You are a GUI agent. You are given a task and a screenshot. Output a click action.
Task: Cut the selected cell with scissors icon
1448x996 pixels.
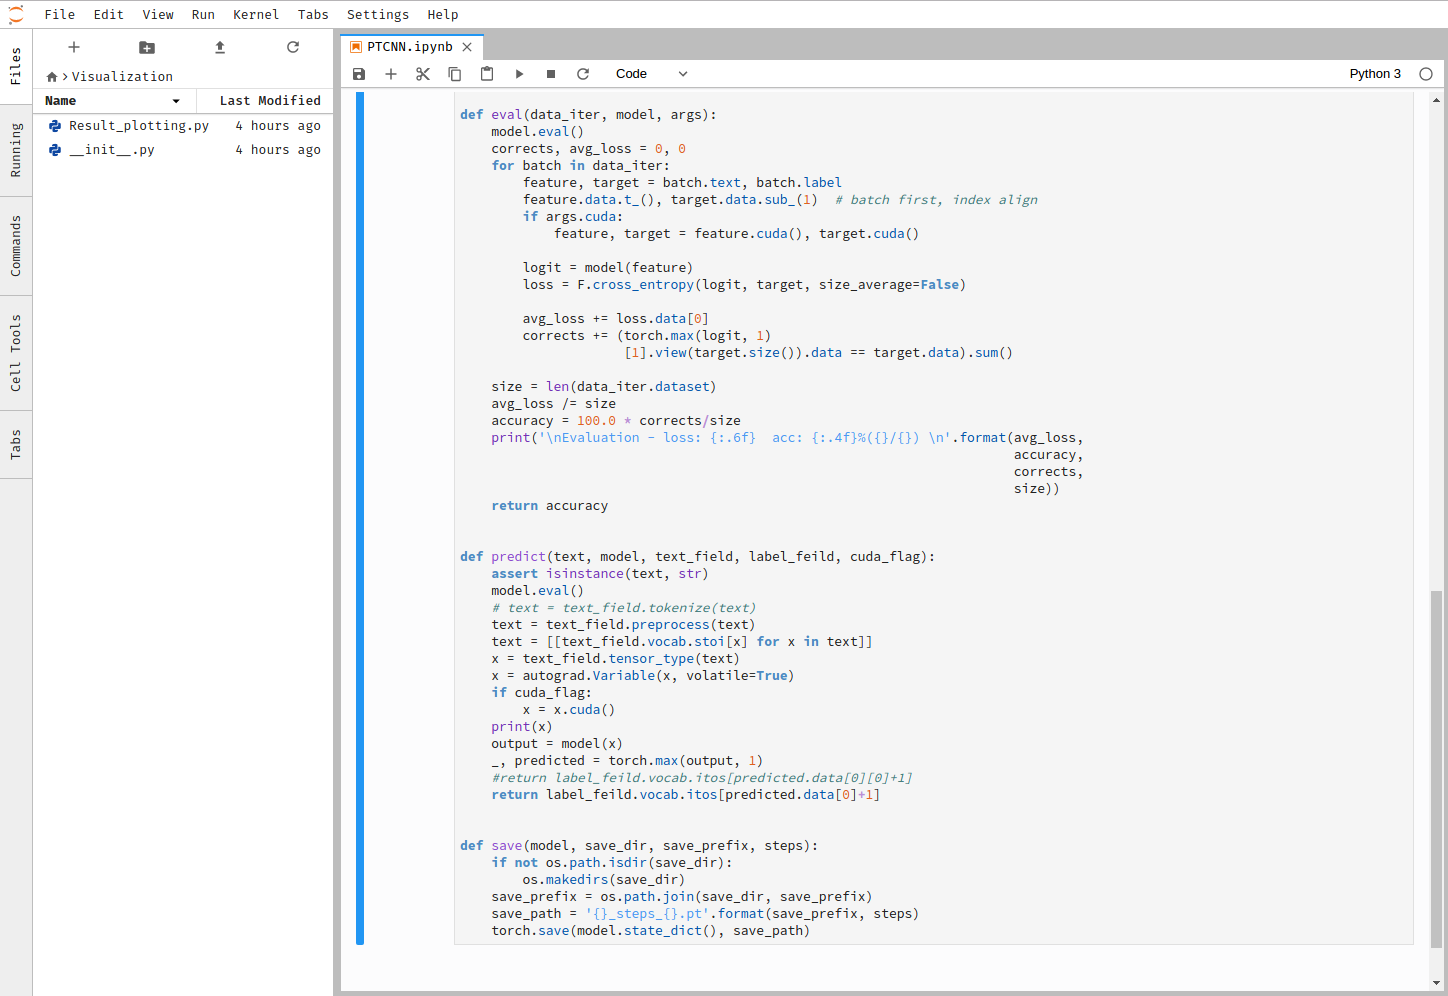(423, 74)
